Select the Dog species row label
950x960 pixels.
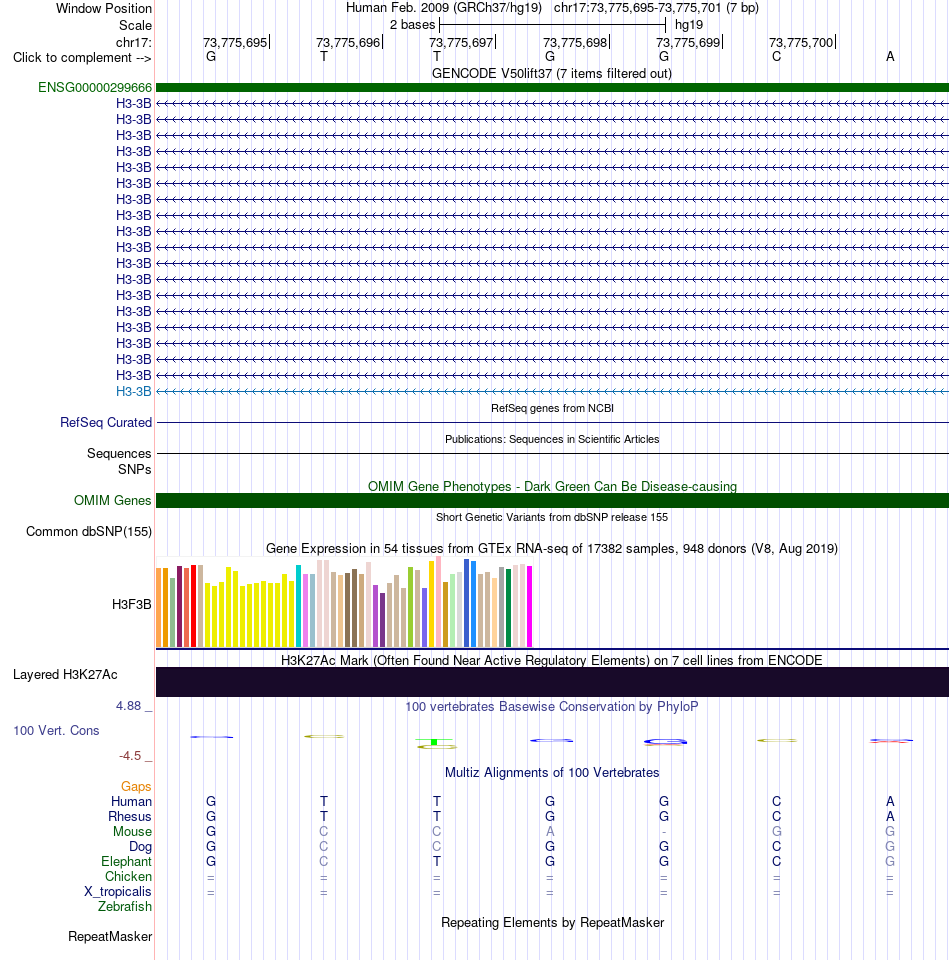click(140, 846)
